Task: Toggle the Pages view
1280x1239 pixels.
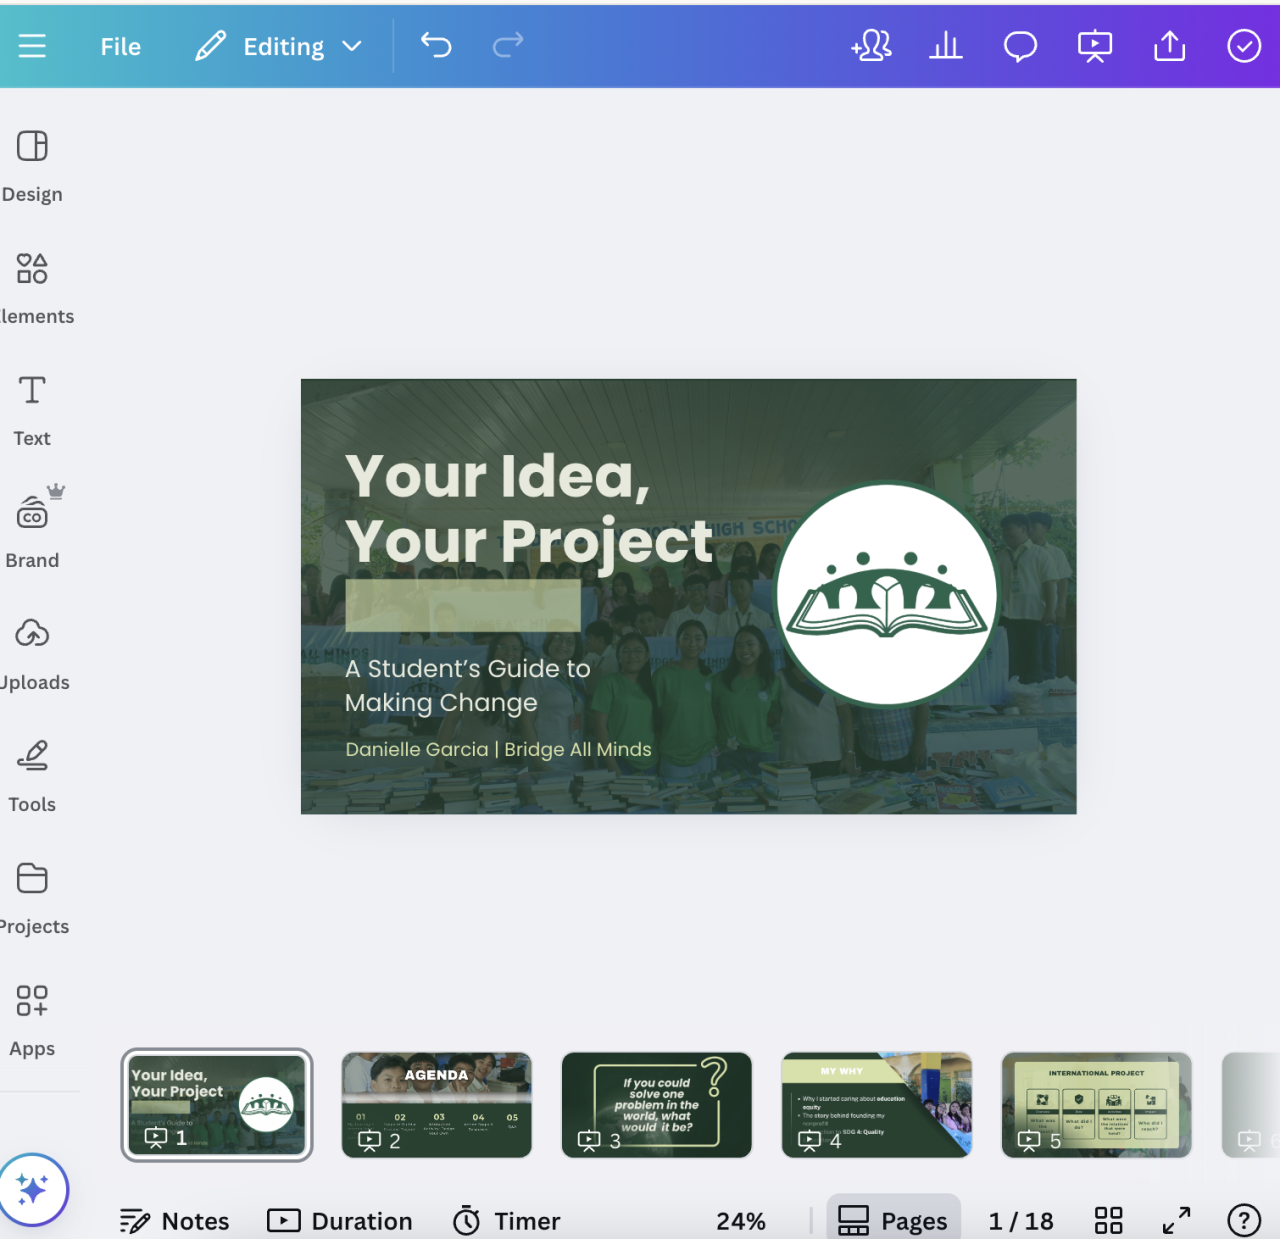Action: click(894, 1219)
